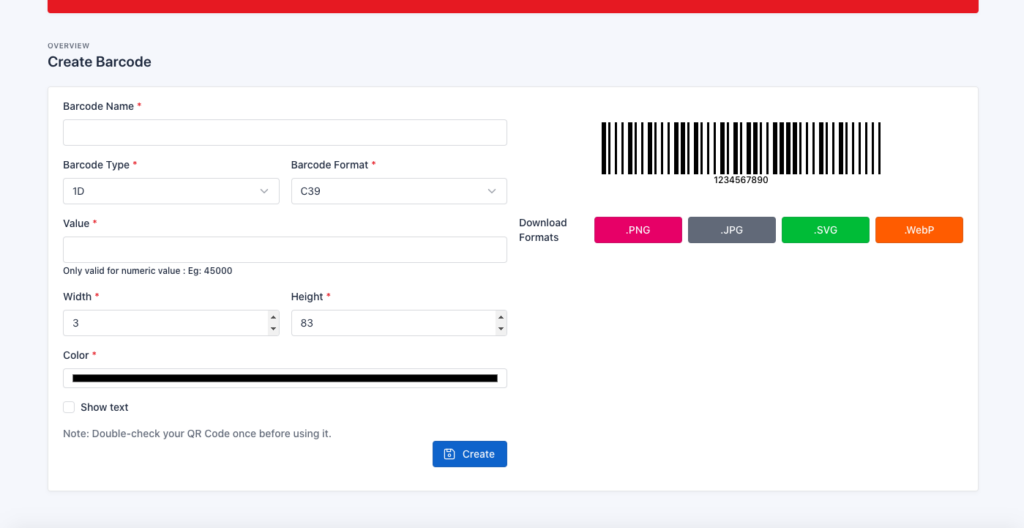Download barcode as .JPG
Image resolution: width=1024 pixels, height=528 pixels.
(x=731, y=230)
